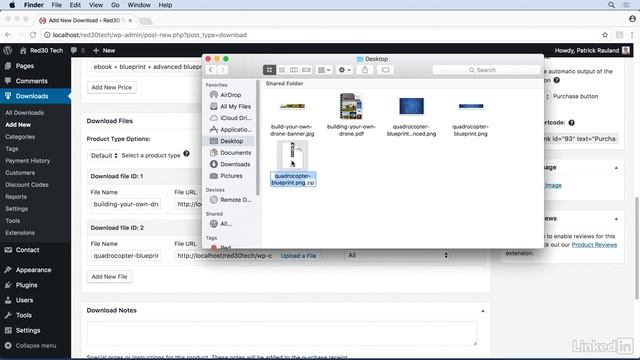Open Finder action gear menu
640x360 pixels.
tap(344, 70)
